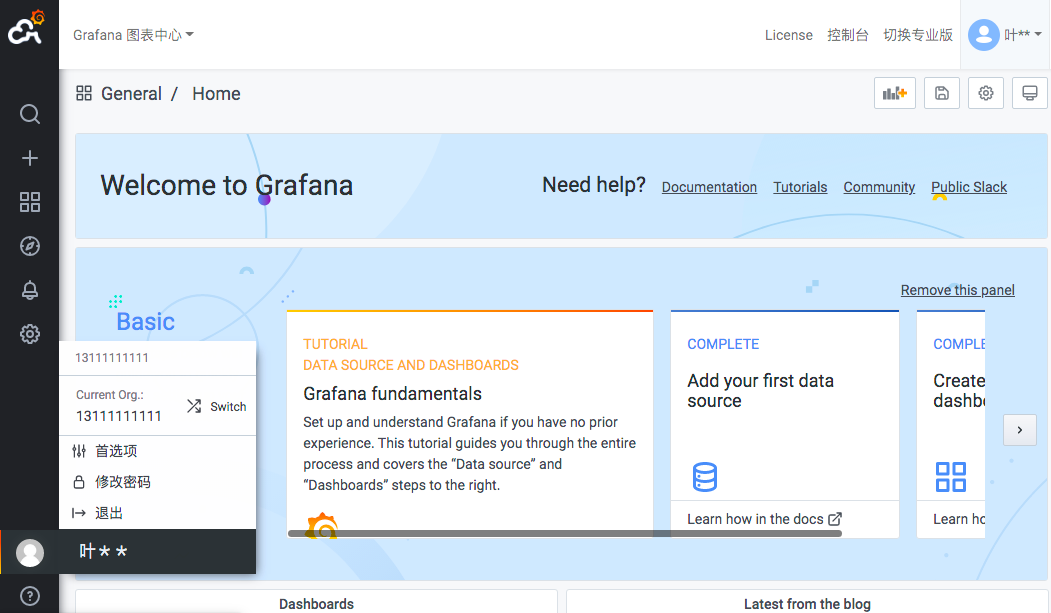Open the Public Slack link

point(969,187)
